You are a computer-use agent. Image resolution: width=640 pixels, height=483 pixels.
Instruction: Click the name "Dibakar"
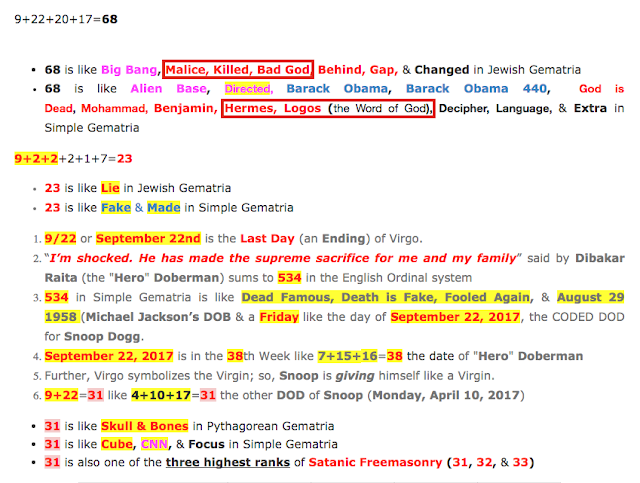(600, 258)
